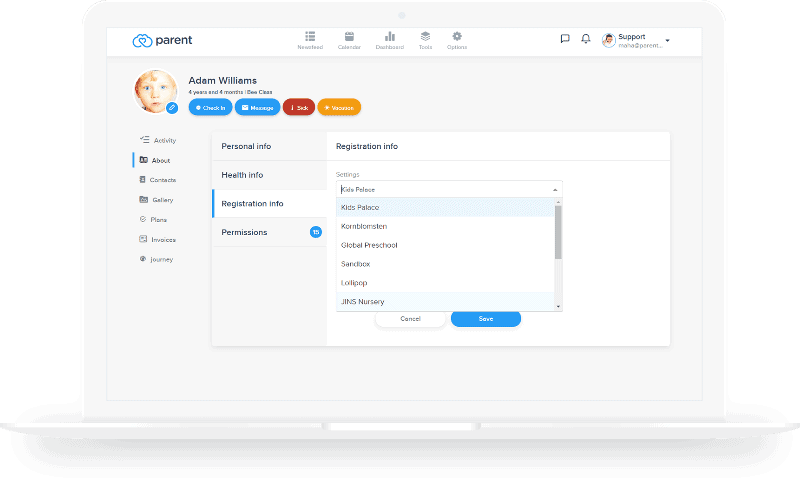Switch to the Health info tab
The height and width of the screenshot is (483, 800).
click(269, 175)
